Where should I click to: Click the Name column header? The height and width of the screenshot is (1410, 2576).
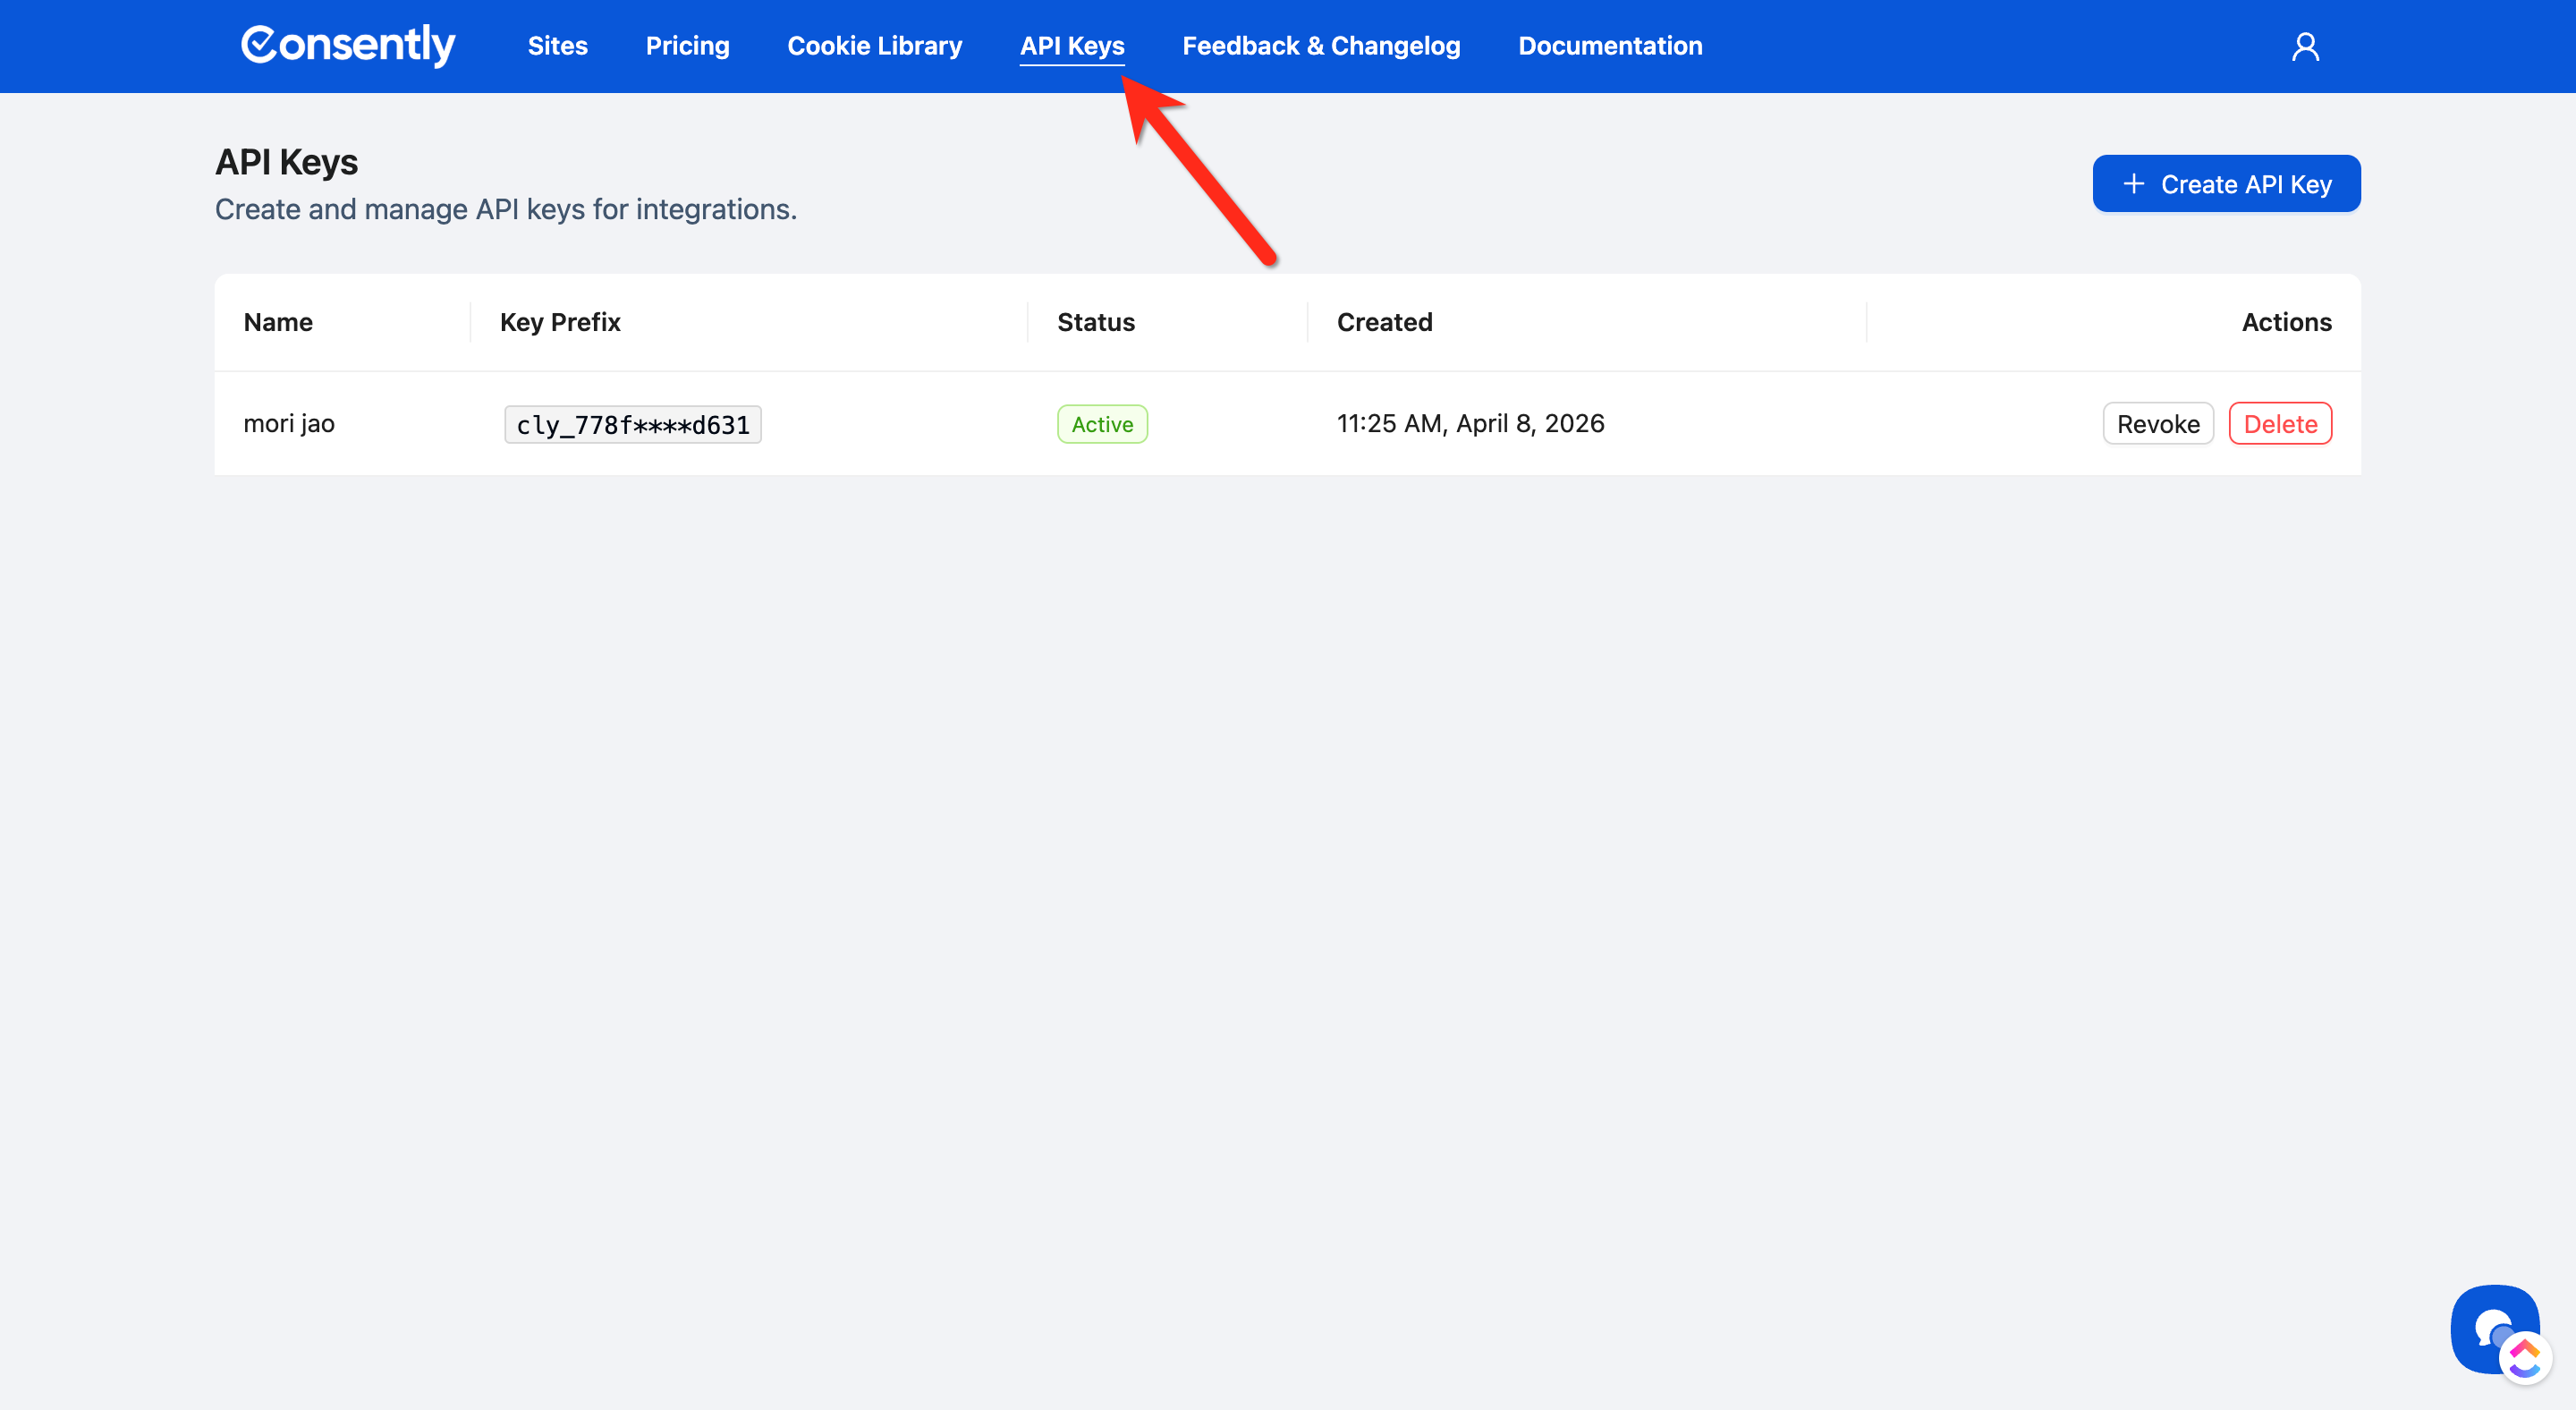pos(278,322)
